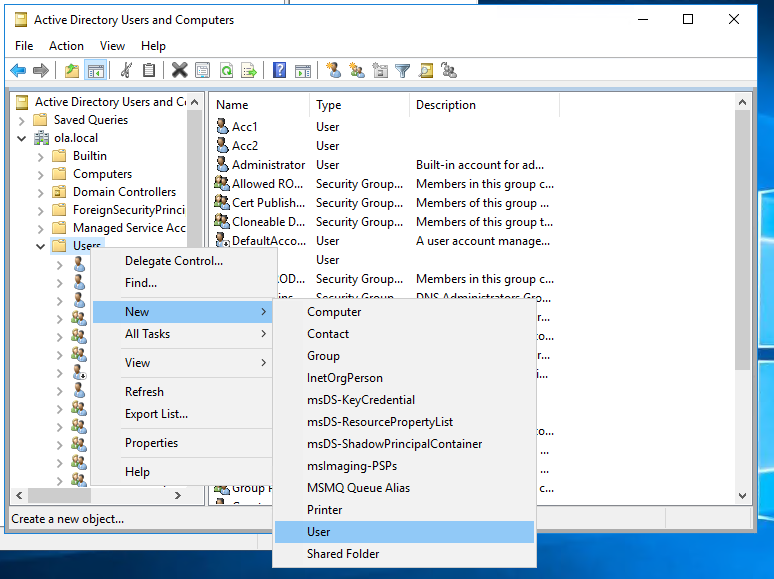Select the Allowed RO... group icon

click(x=222, y=184)
